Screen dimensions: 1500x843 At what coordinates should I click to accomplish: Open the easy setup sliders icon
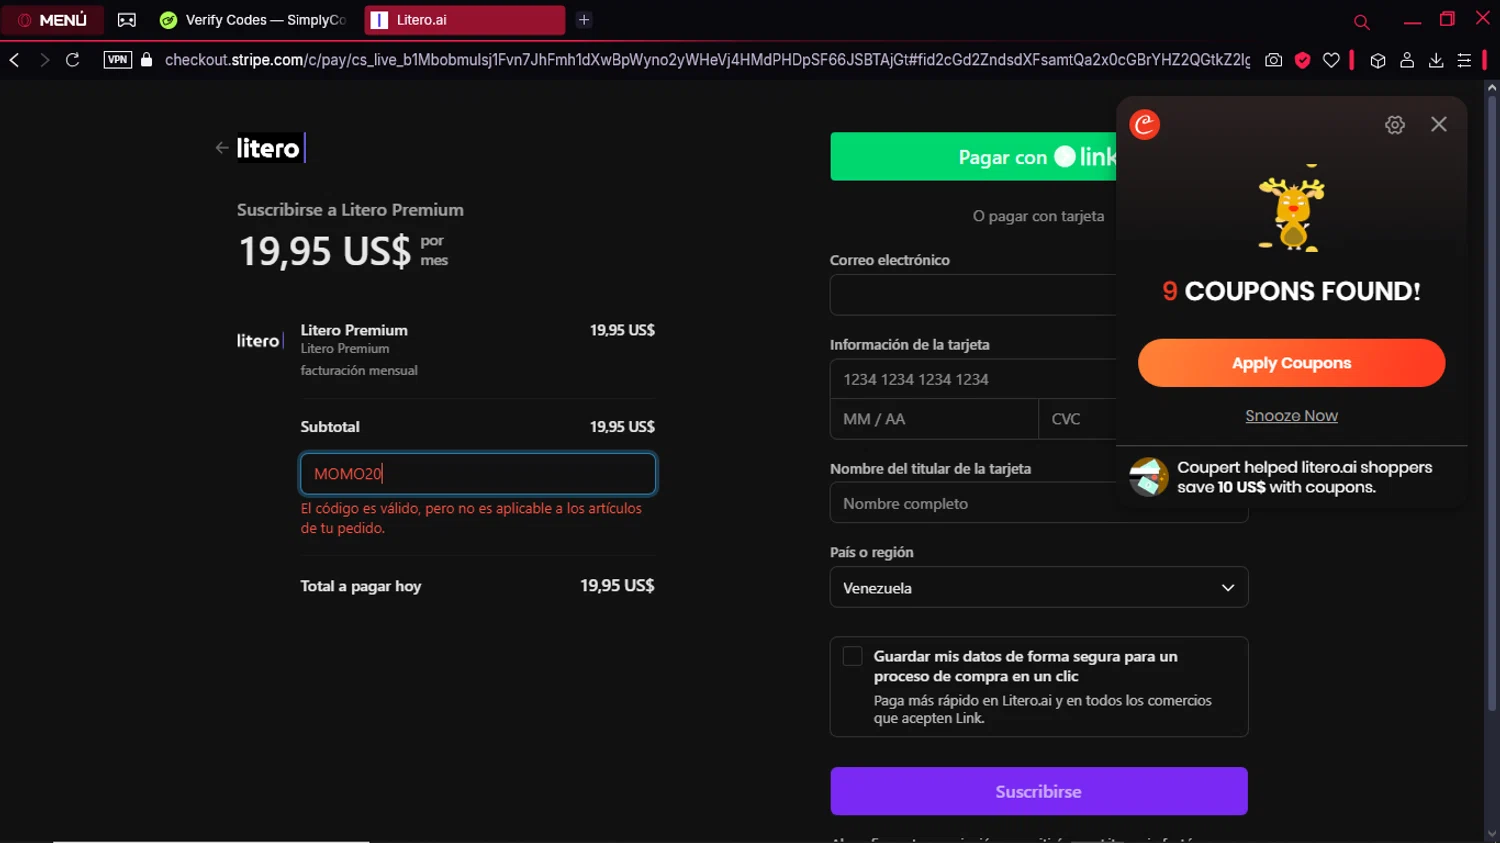tap(1464, 60)
